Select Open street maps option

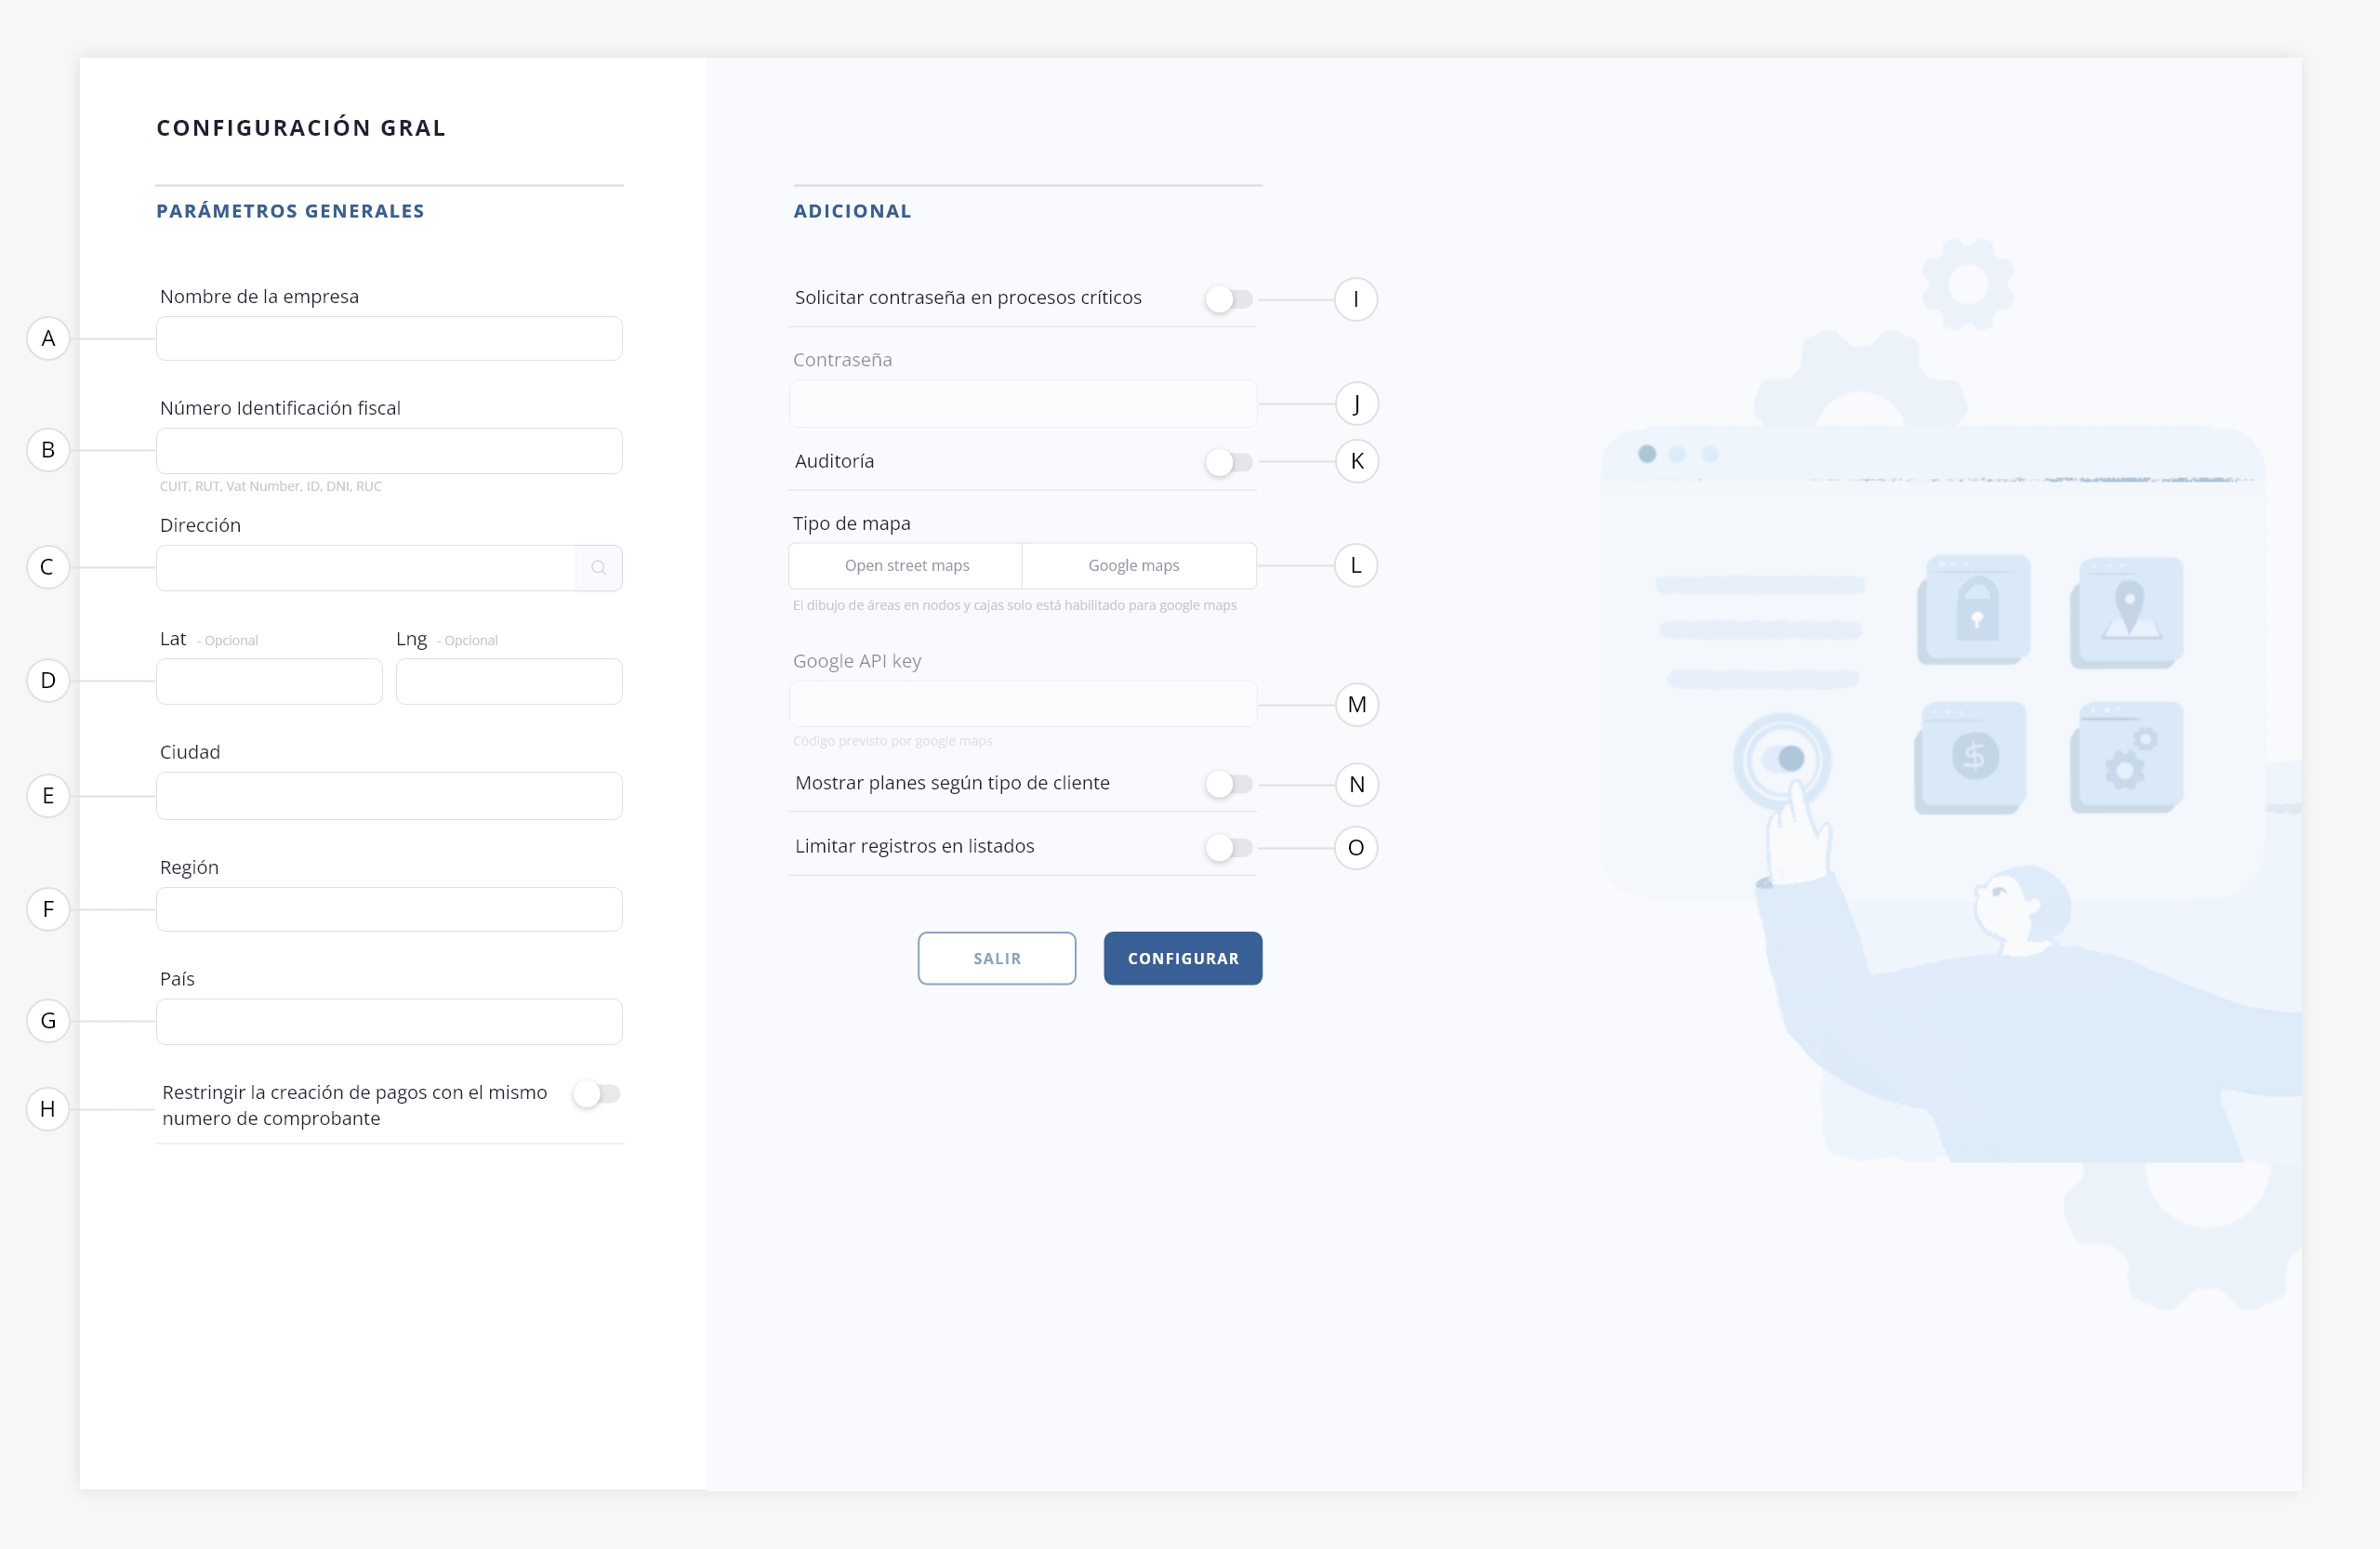tap(906, 566)
